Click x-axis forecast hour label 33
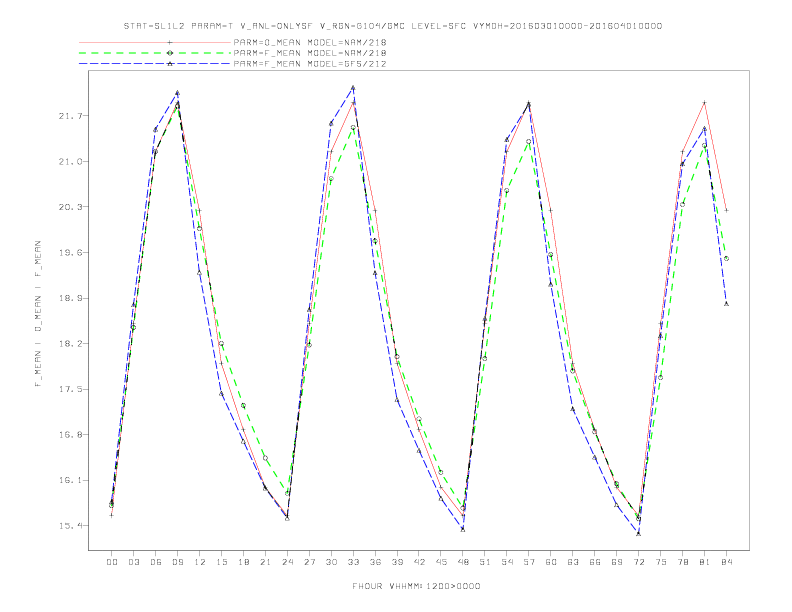The image size is (792, 612). click(353, 562)
